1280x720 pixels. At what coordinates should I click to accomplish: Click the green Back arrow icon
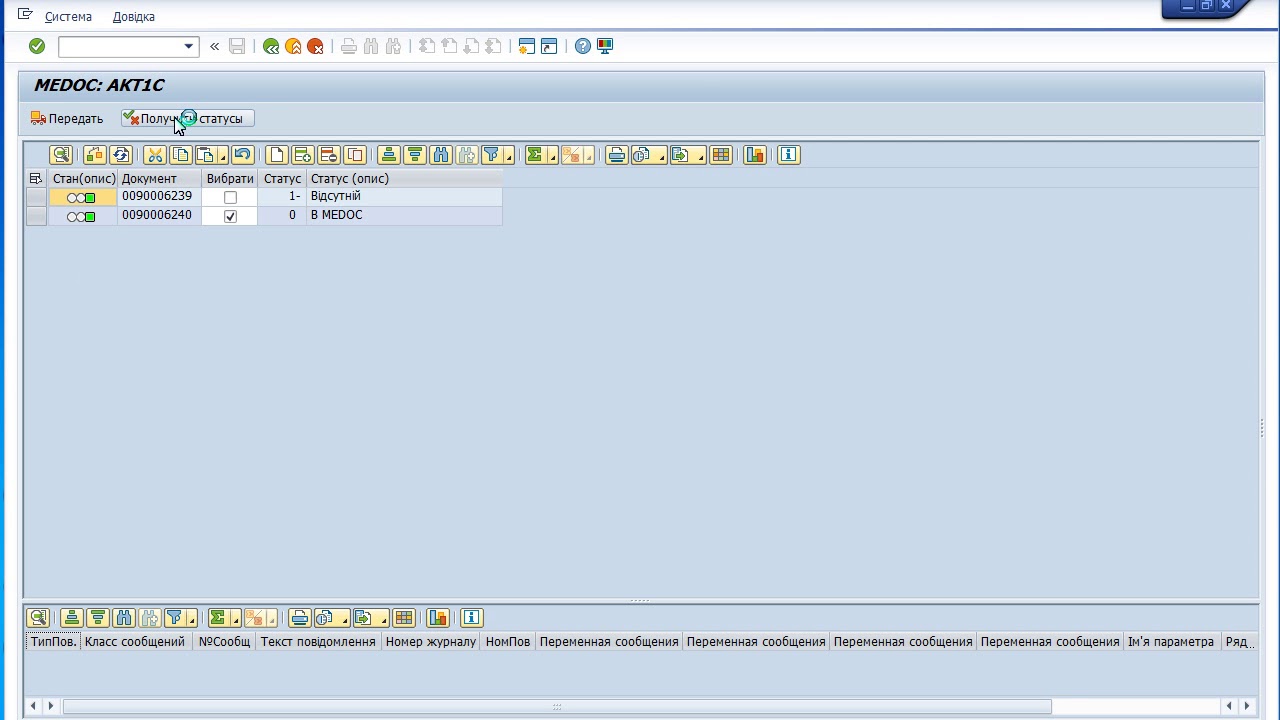point(271,46)
